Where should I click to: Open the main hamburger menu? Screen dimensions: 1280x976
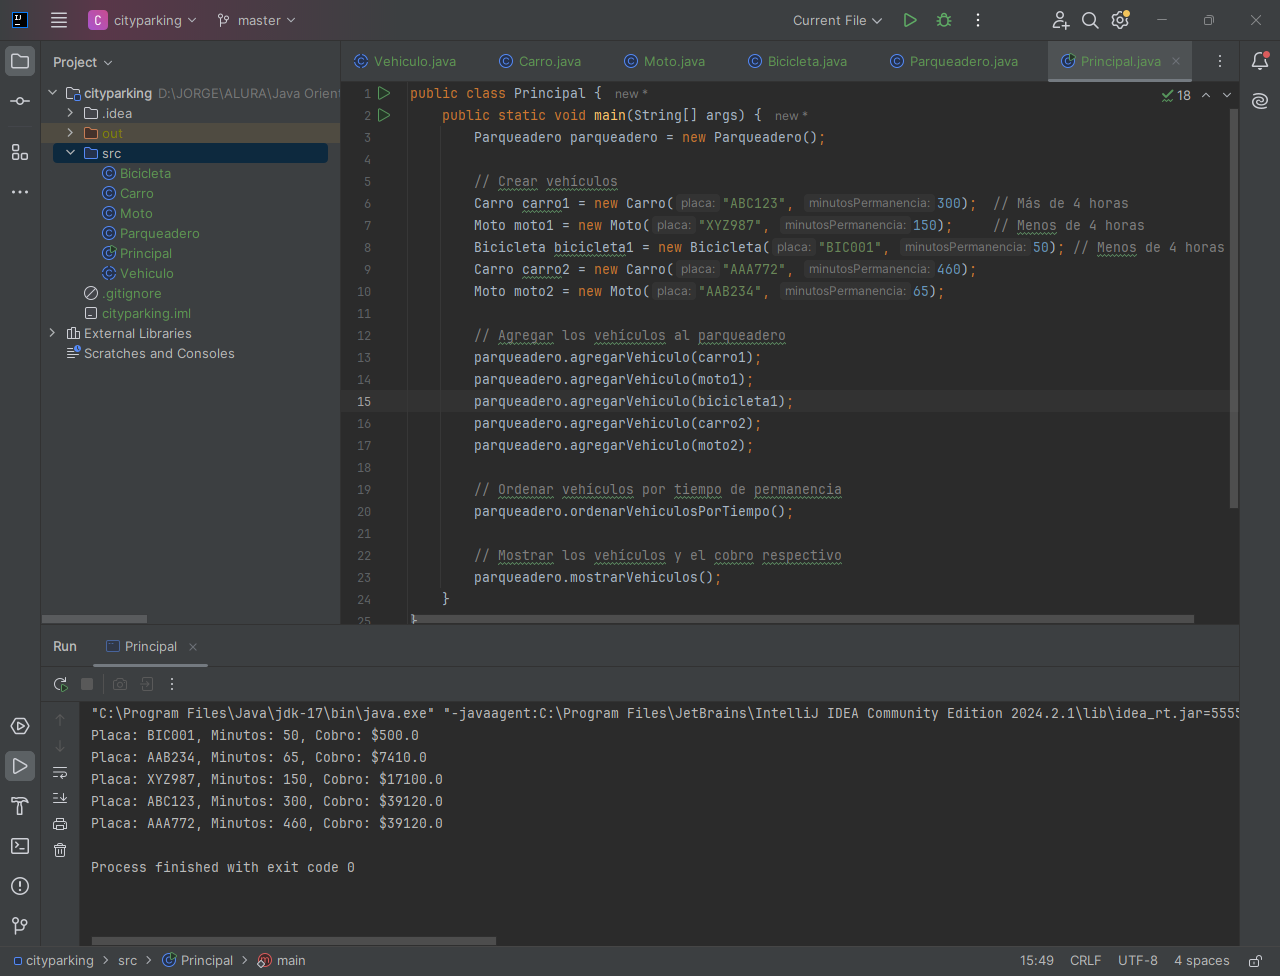(x=59, y=20)
